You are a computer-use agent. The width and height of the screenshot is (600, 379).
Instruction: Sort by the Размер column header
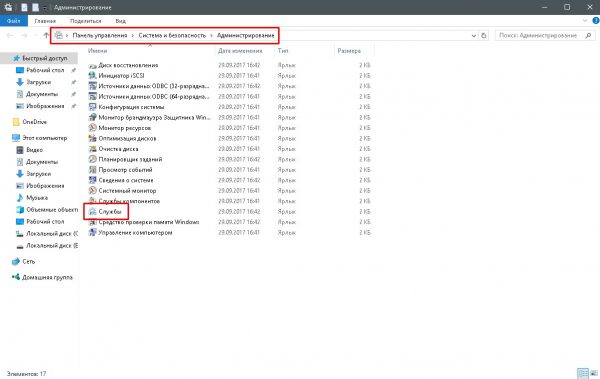[349, 51]
